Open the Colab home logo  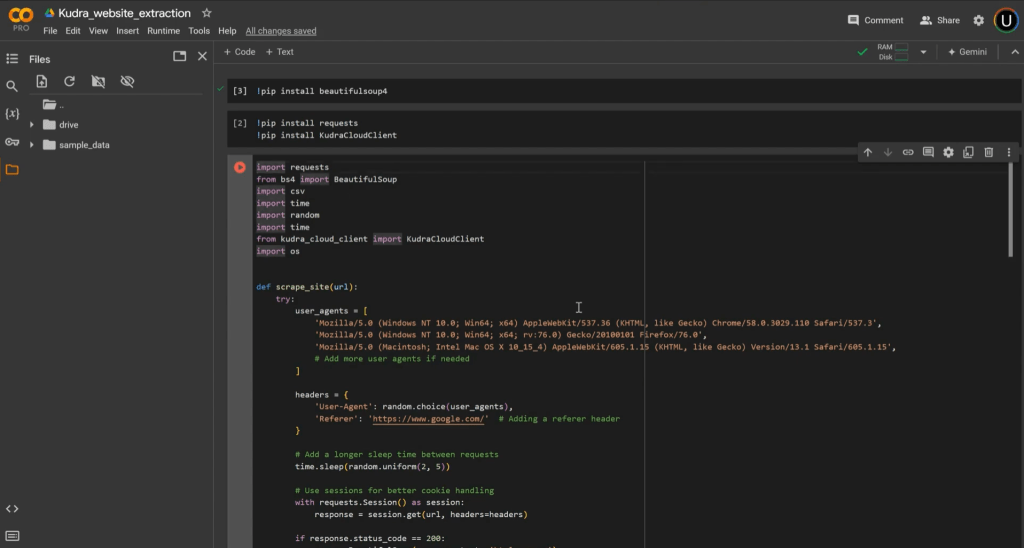[20, 18]
